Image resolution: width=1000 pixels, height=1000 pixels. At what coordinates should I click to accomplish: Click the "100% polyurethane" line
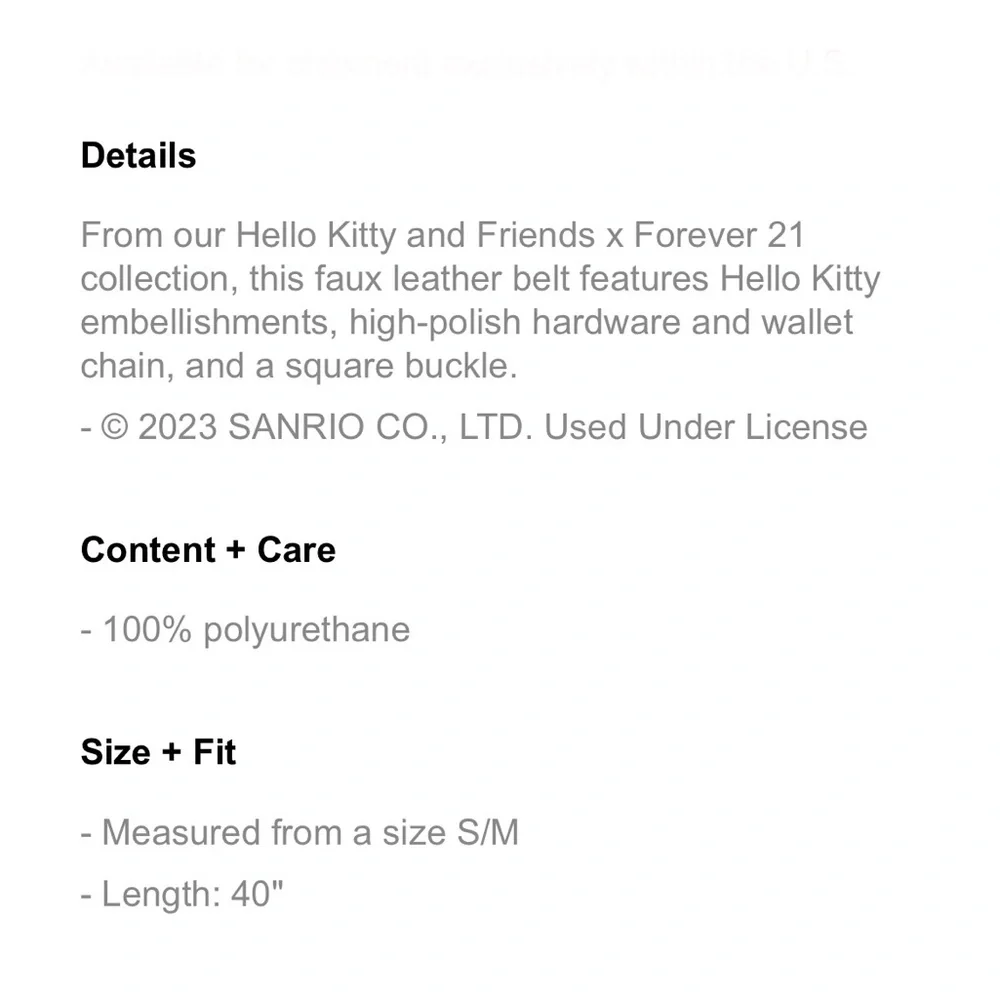point(255,630)
